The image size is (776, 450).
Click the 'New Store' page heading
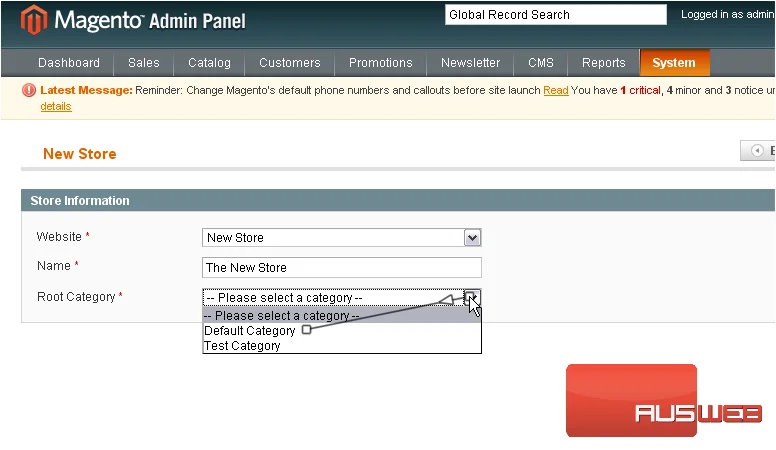point(80,154)
